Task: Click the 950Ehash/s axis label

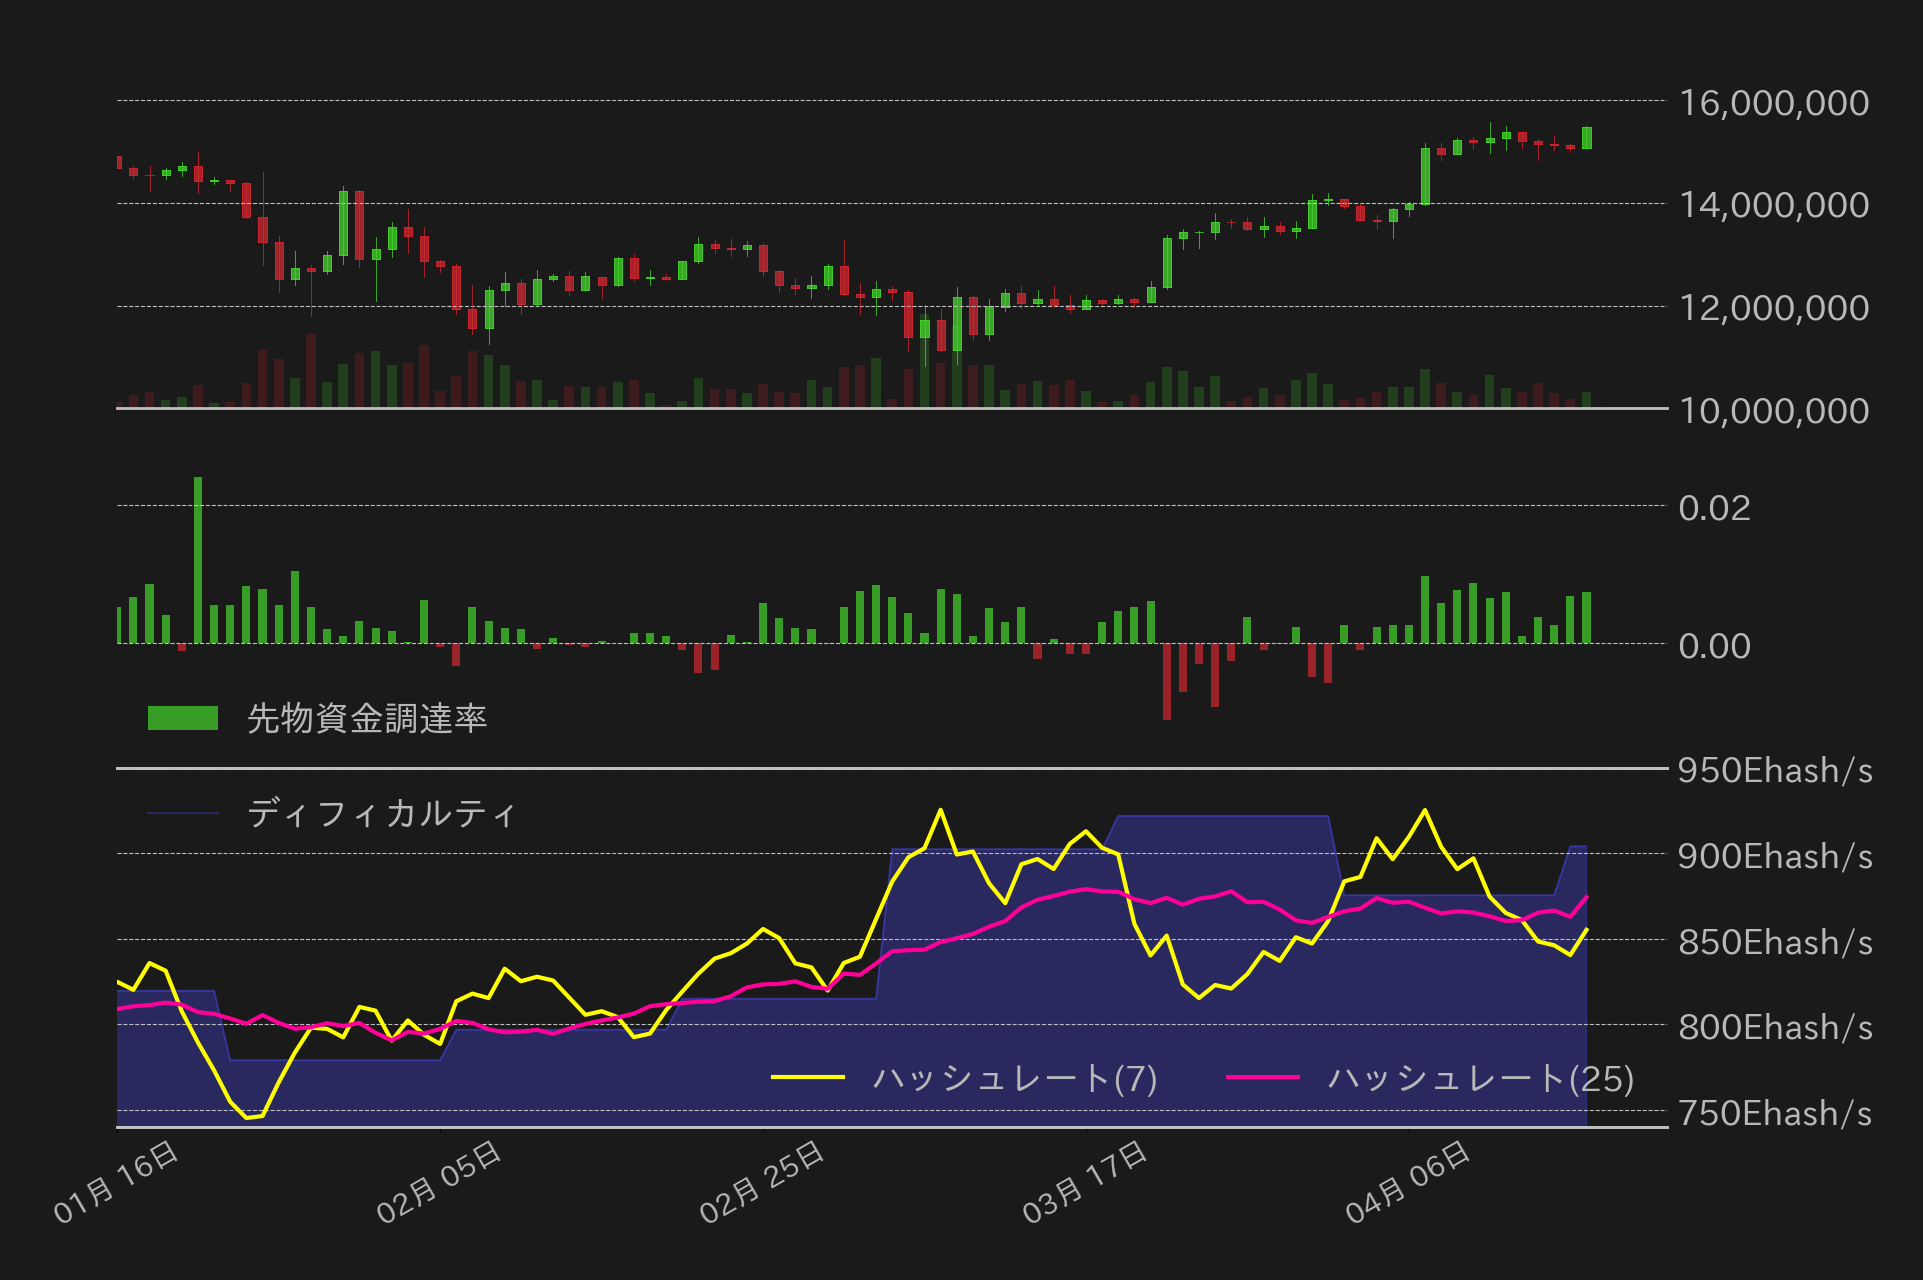Action: pyautogui.click(x=1774, y=770)
